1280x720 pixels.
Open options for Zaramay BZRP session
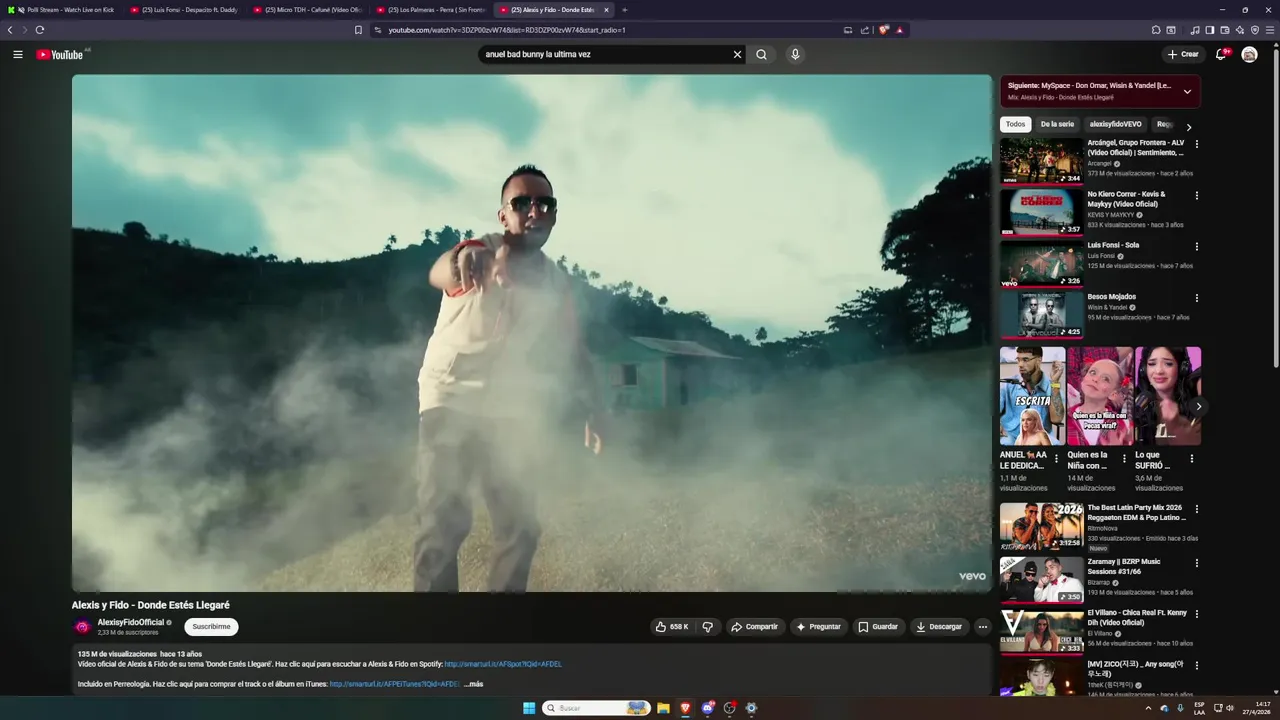click(x=1196, y=563)
